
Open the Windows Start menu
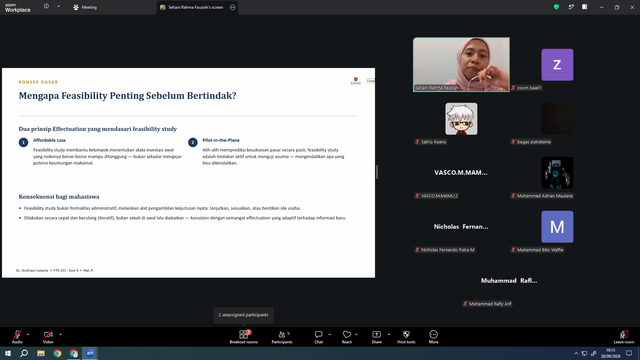8,353
